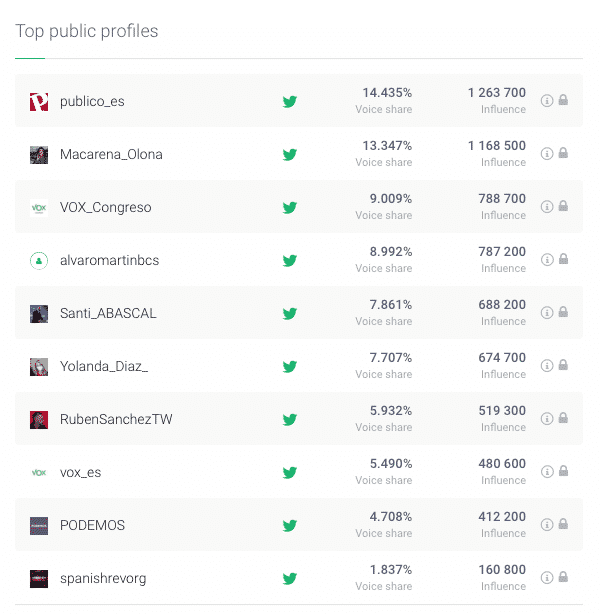
Task: Click the Santi_ABASCAL username
Action: point(108,313)
